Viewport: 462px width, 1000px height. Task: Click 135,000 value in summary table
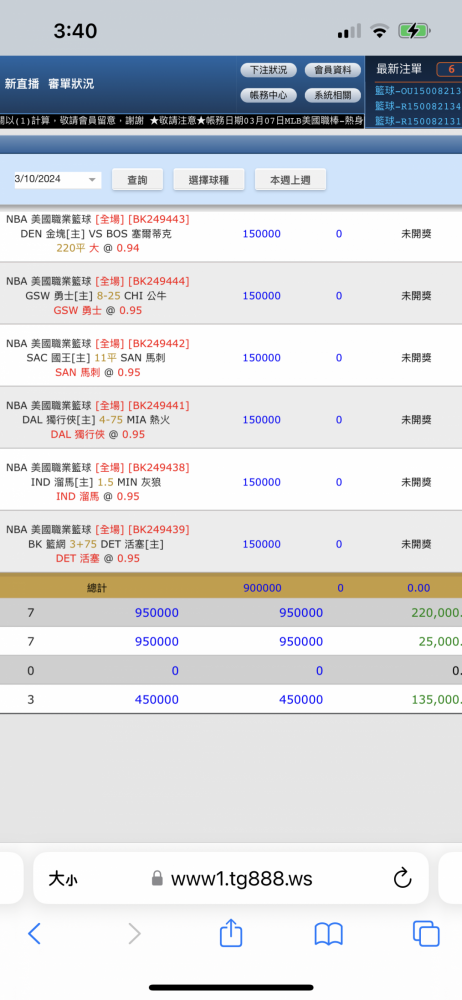(436, 700)
